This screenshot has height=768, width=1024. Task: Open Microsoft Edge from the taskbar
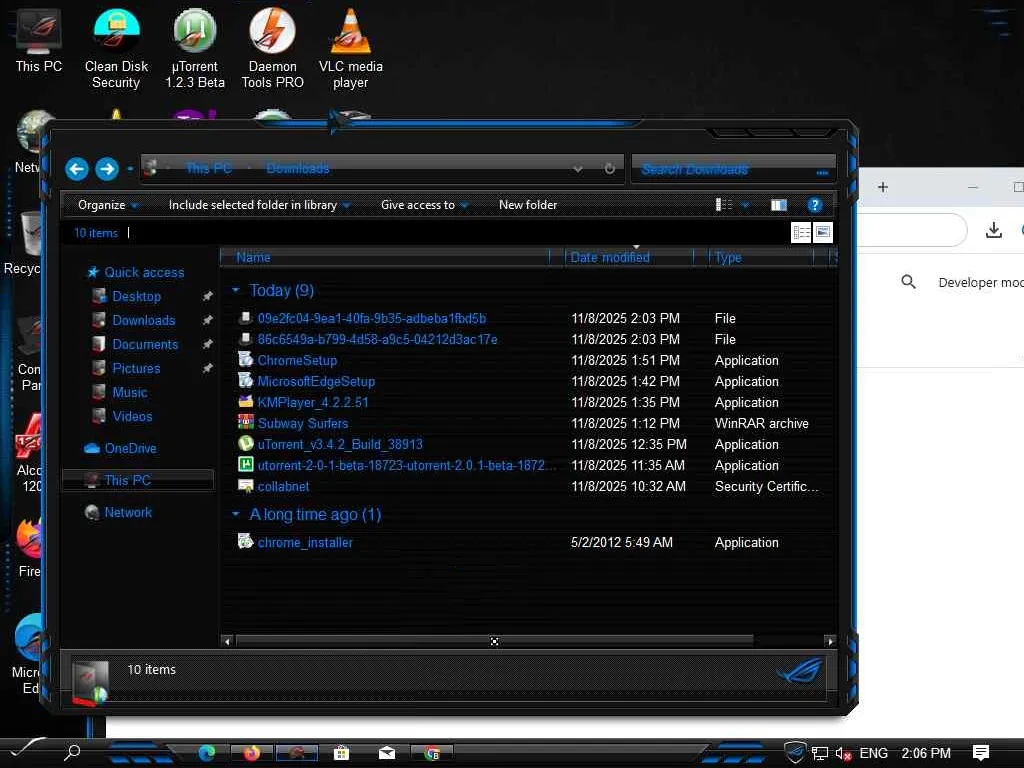point(207,753)
